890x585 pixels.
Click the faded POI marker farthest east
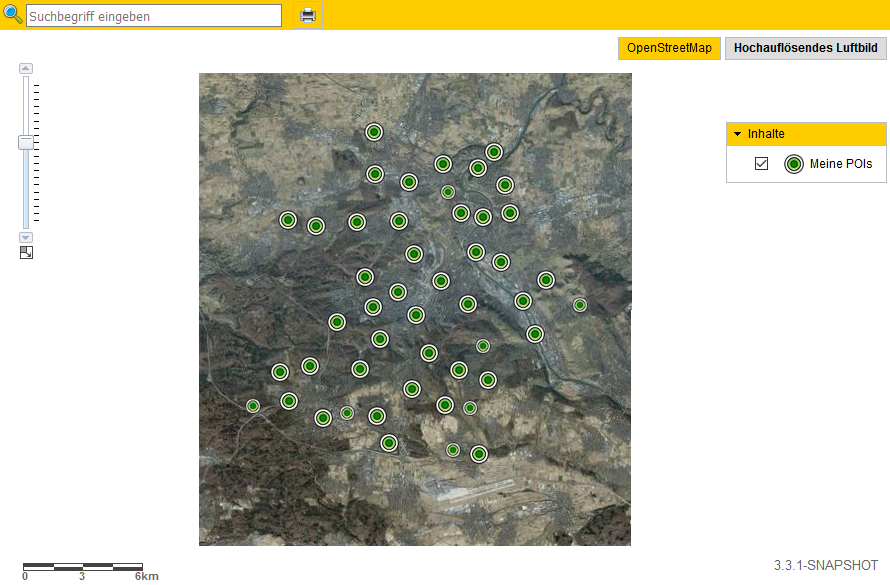pos(580,305)
